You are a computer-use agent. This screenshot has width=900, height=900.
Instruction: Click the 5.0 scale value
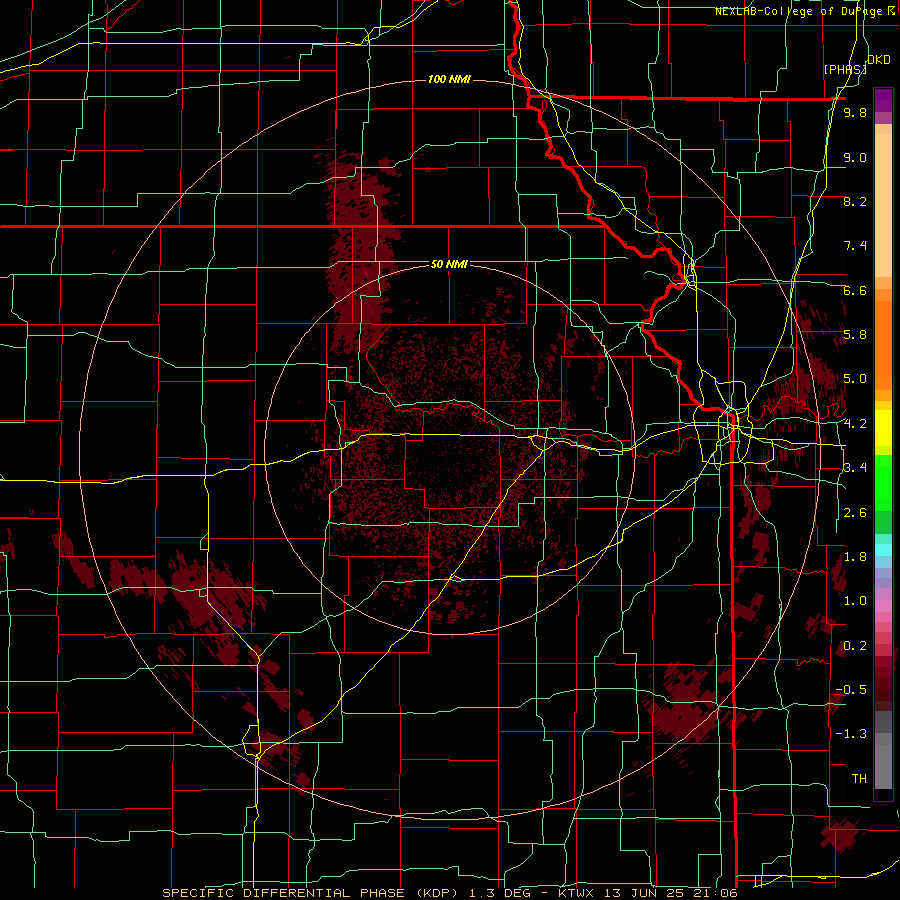coord(855,379)
